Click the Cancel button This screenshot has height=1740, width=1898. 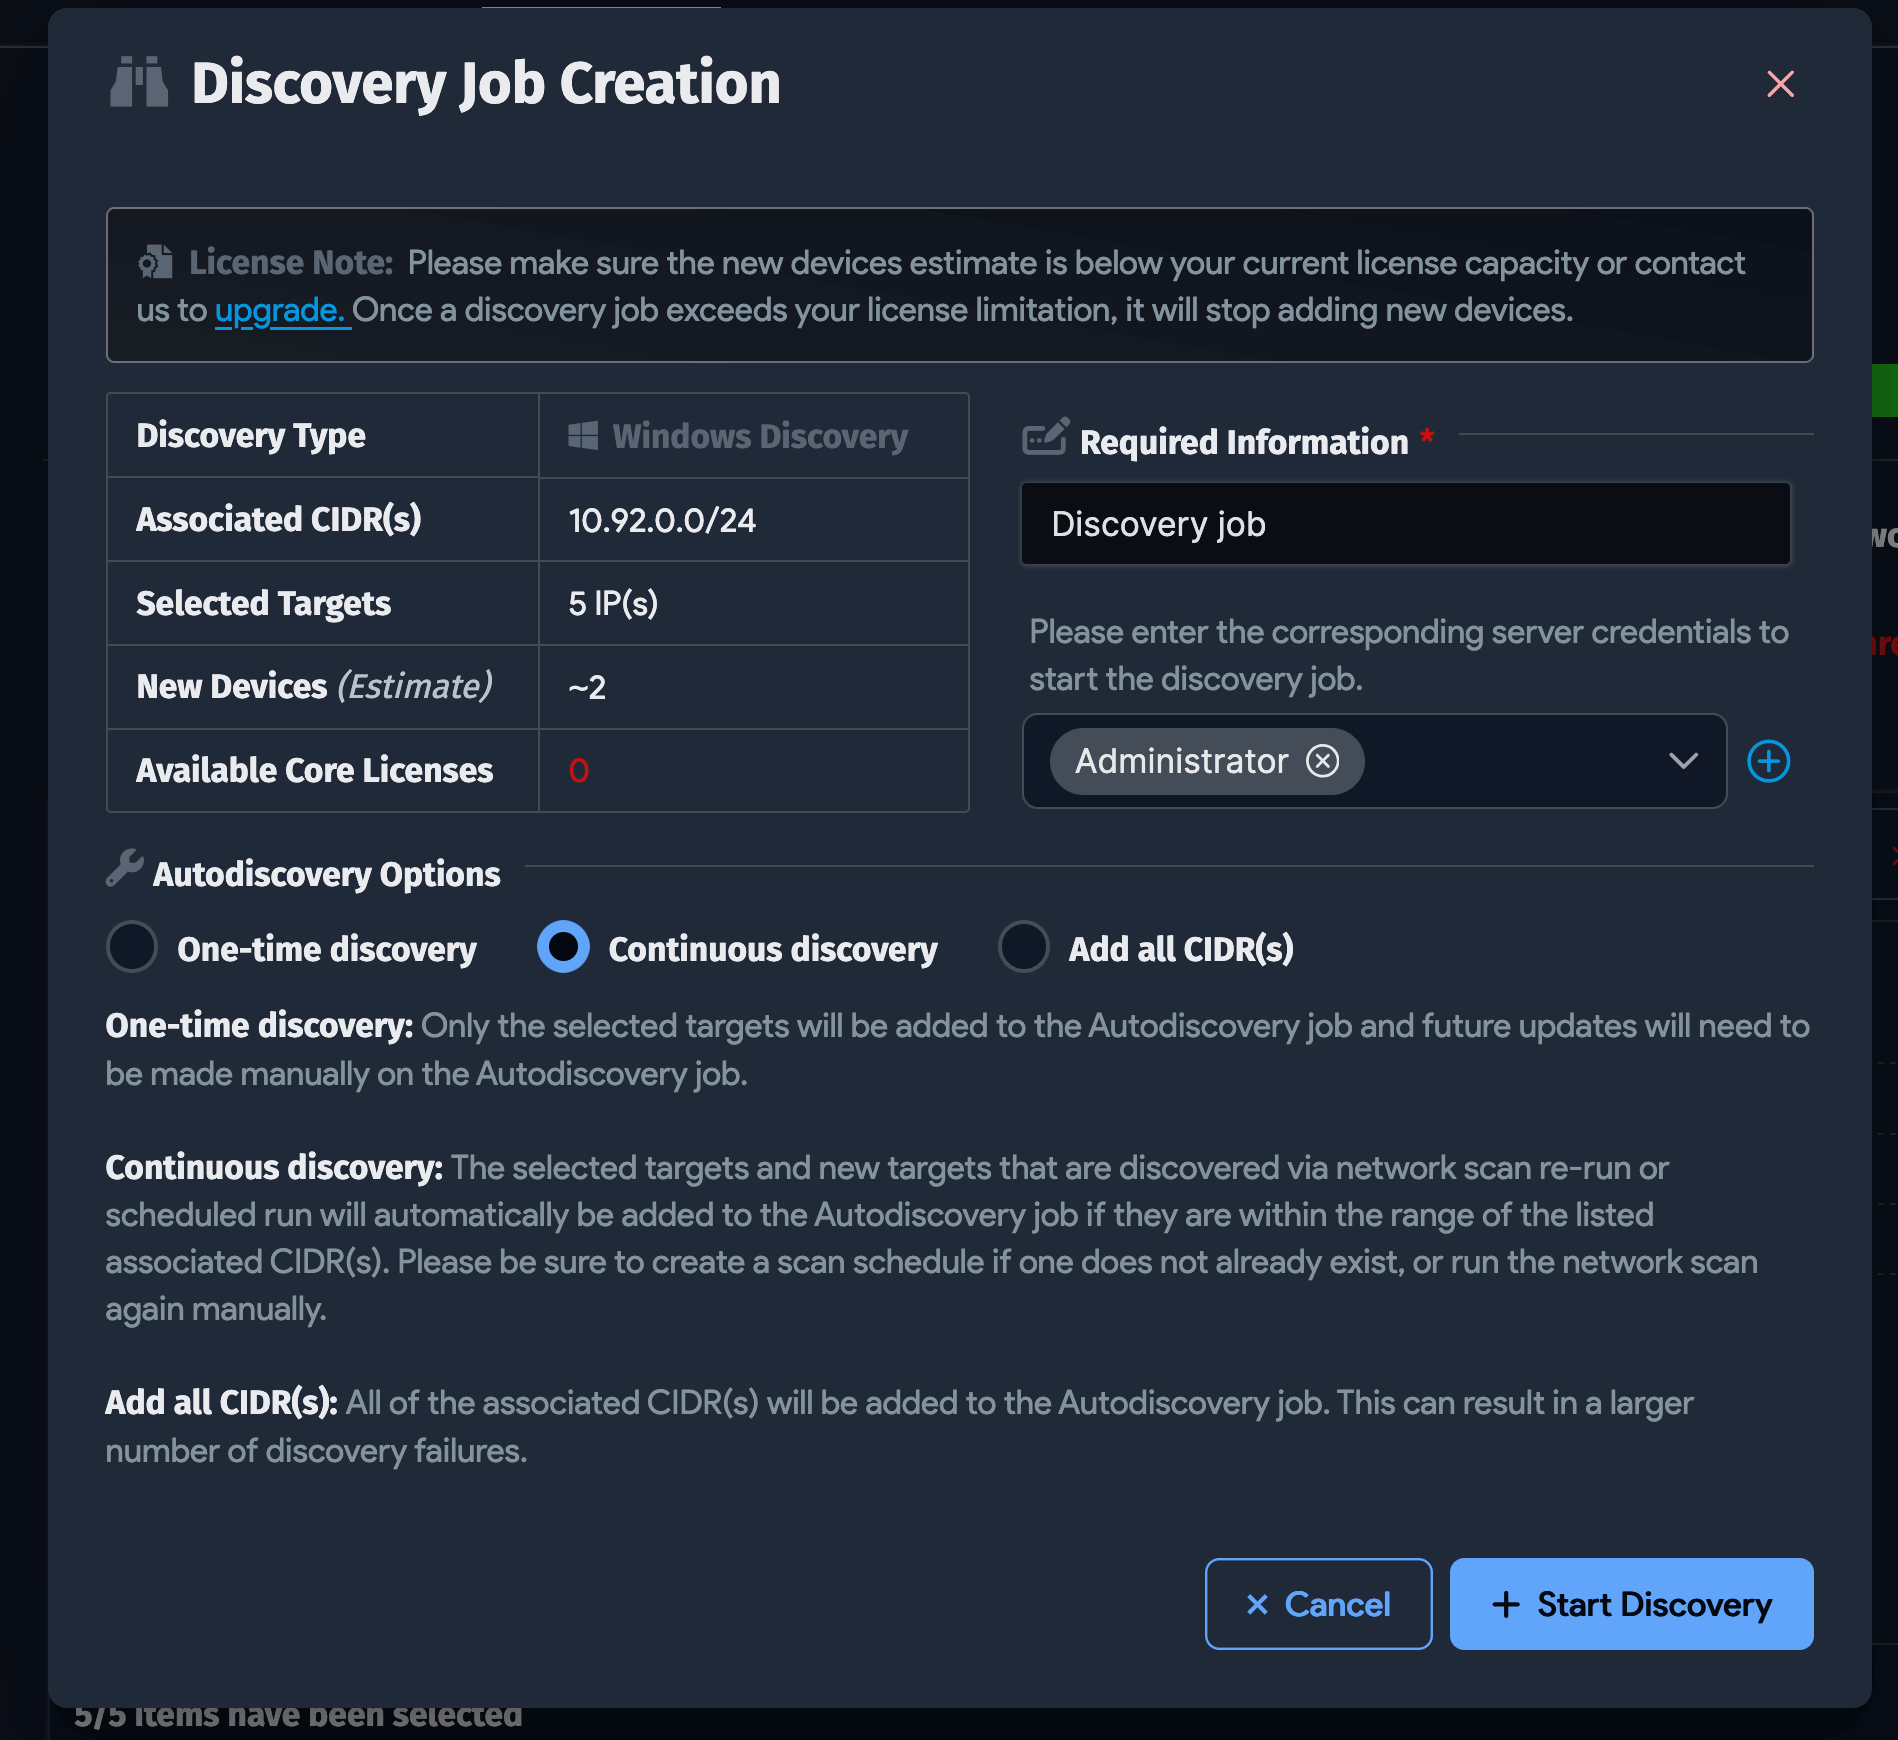(x=1319, y=1604)
